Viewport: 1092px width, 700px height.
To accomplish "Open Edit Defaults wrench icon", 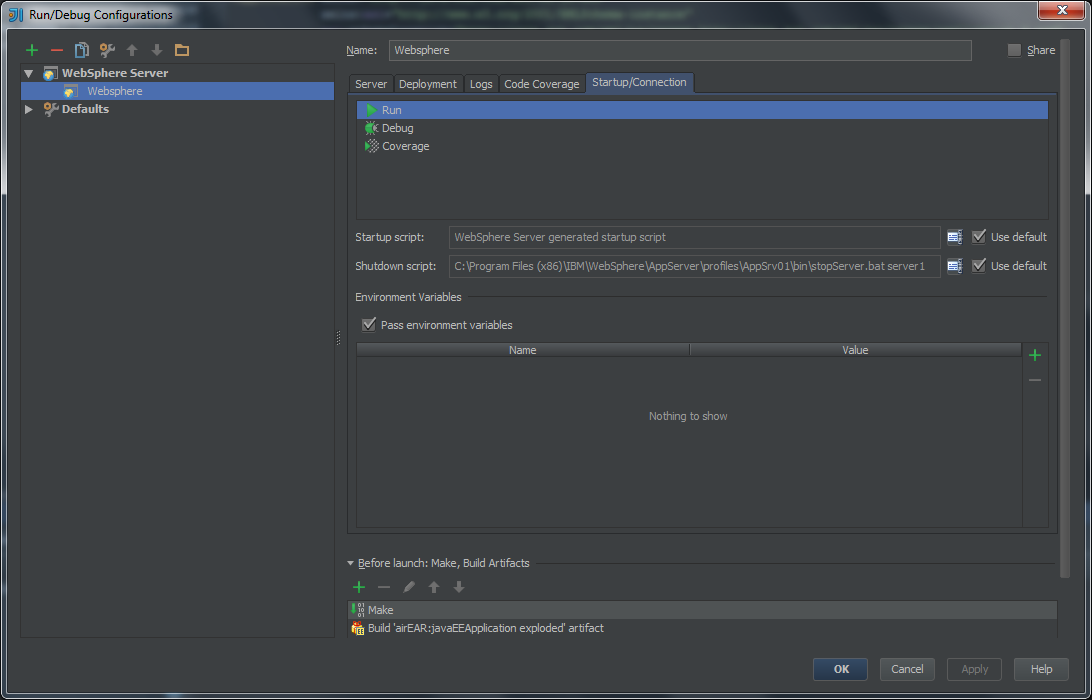I will tap(107, 50).
